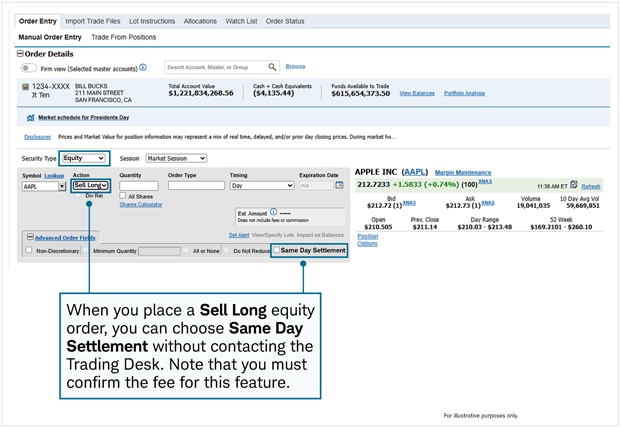Viewport: 620px width, 428px height.
Task: Open the Shares Calculator link
Action: [140, 204]
